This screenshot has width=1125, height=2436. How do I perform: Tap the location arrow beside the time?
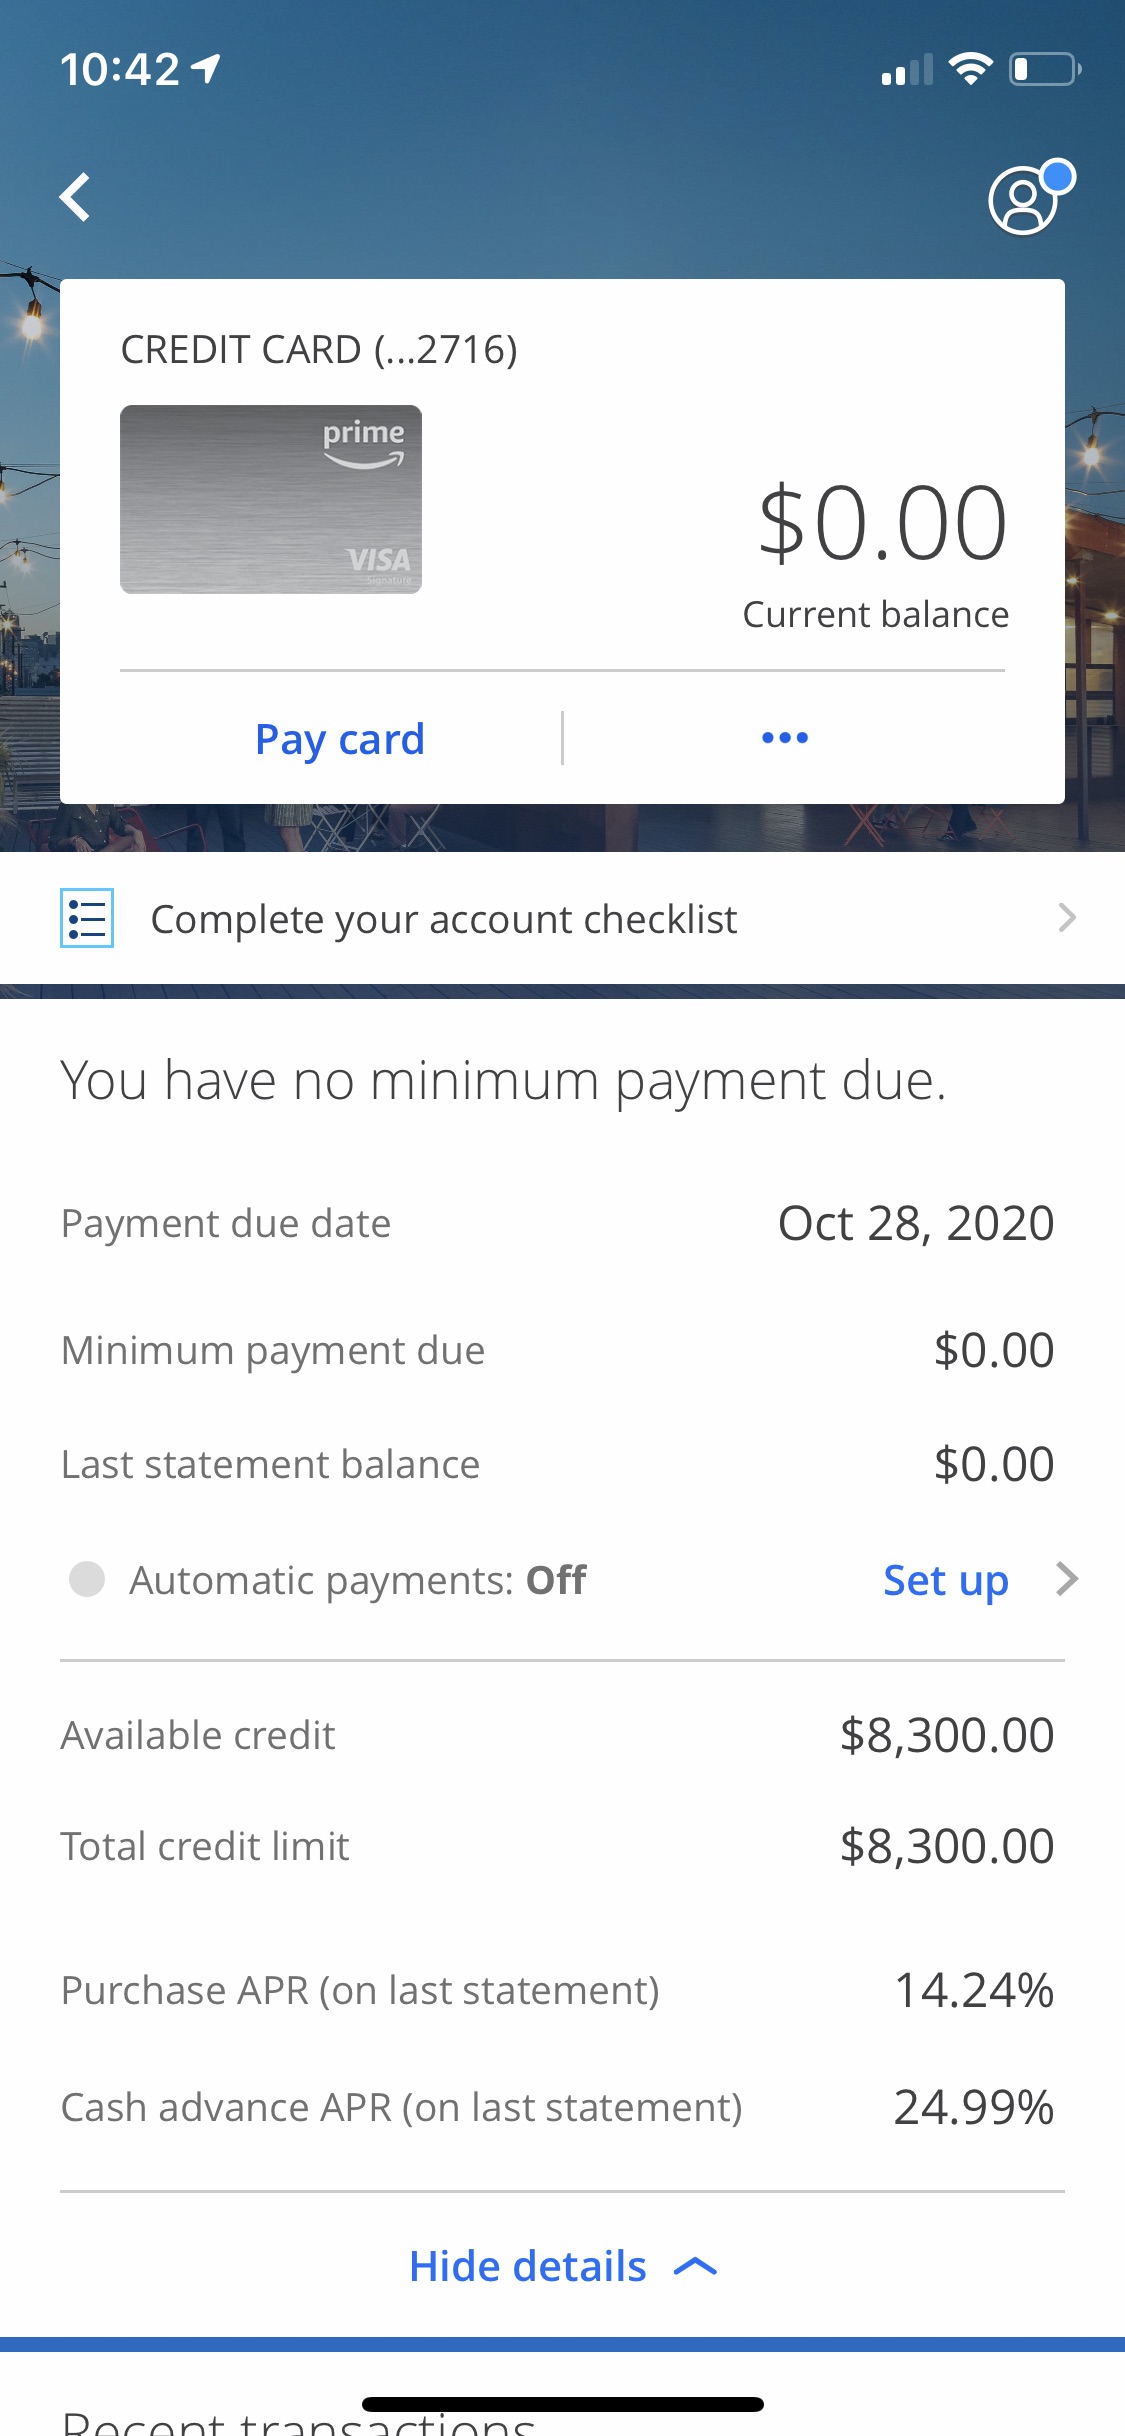pyautogui.click(x=206, y=69)
